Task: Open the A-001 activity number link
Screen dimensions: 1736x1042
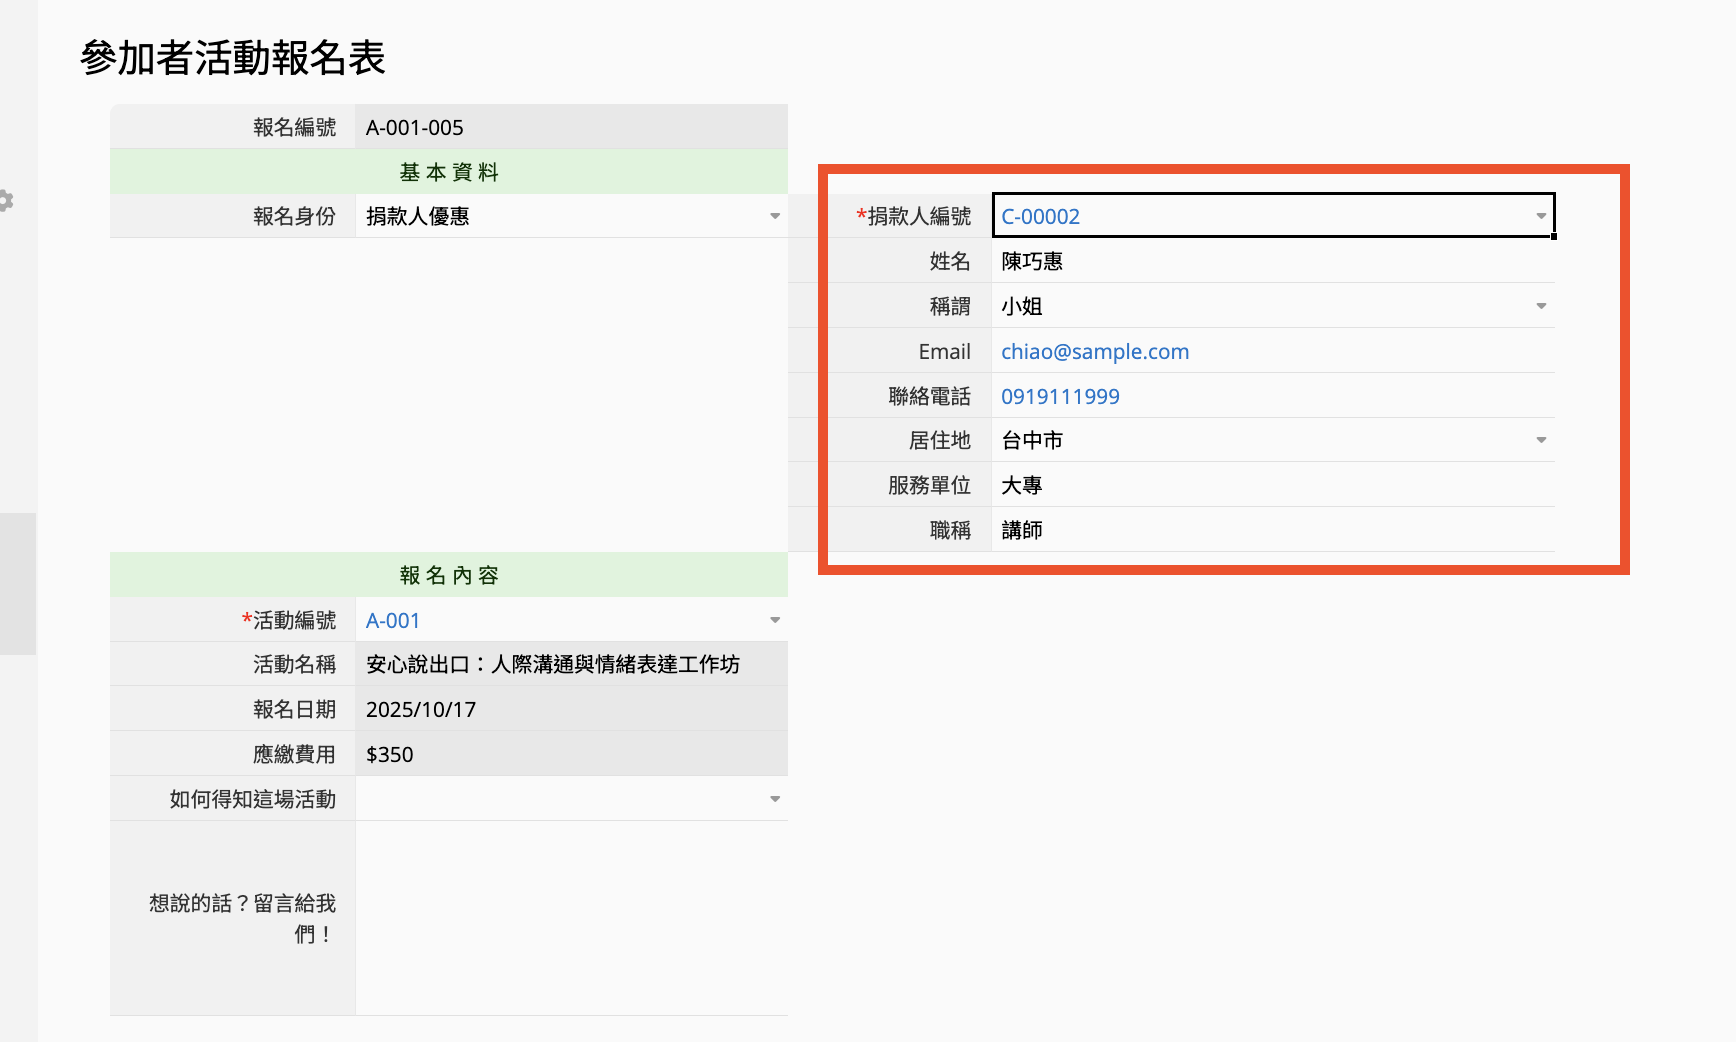Action: [392, 621]
